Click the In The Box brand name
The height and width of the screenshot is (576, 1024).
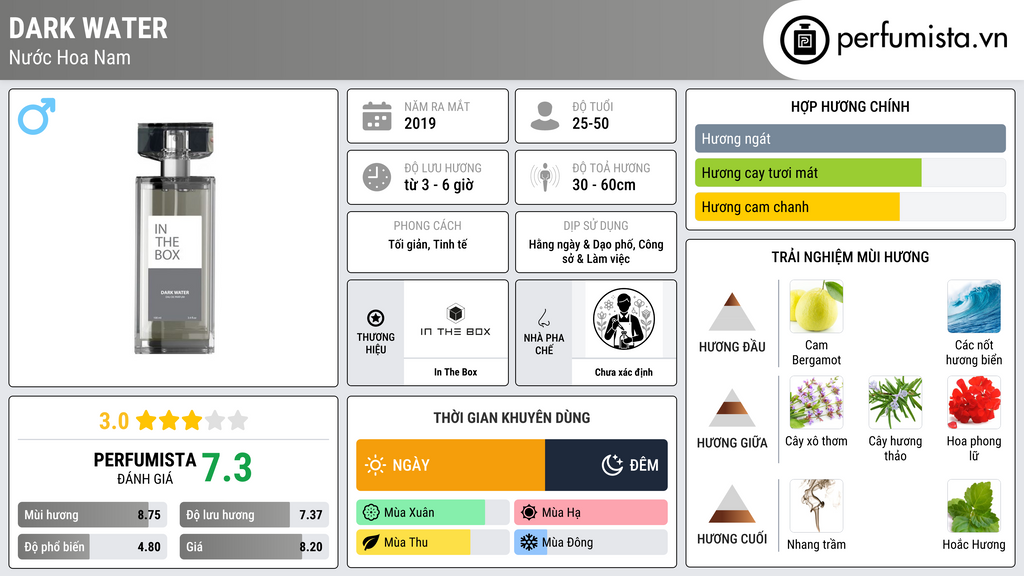pyautogui.click(x=455, y=372)
